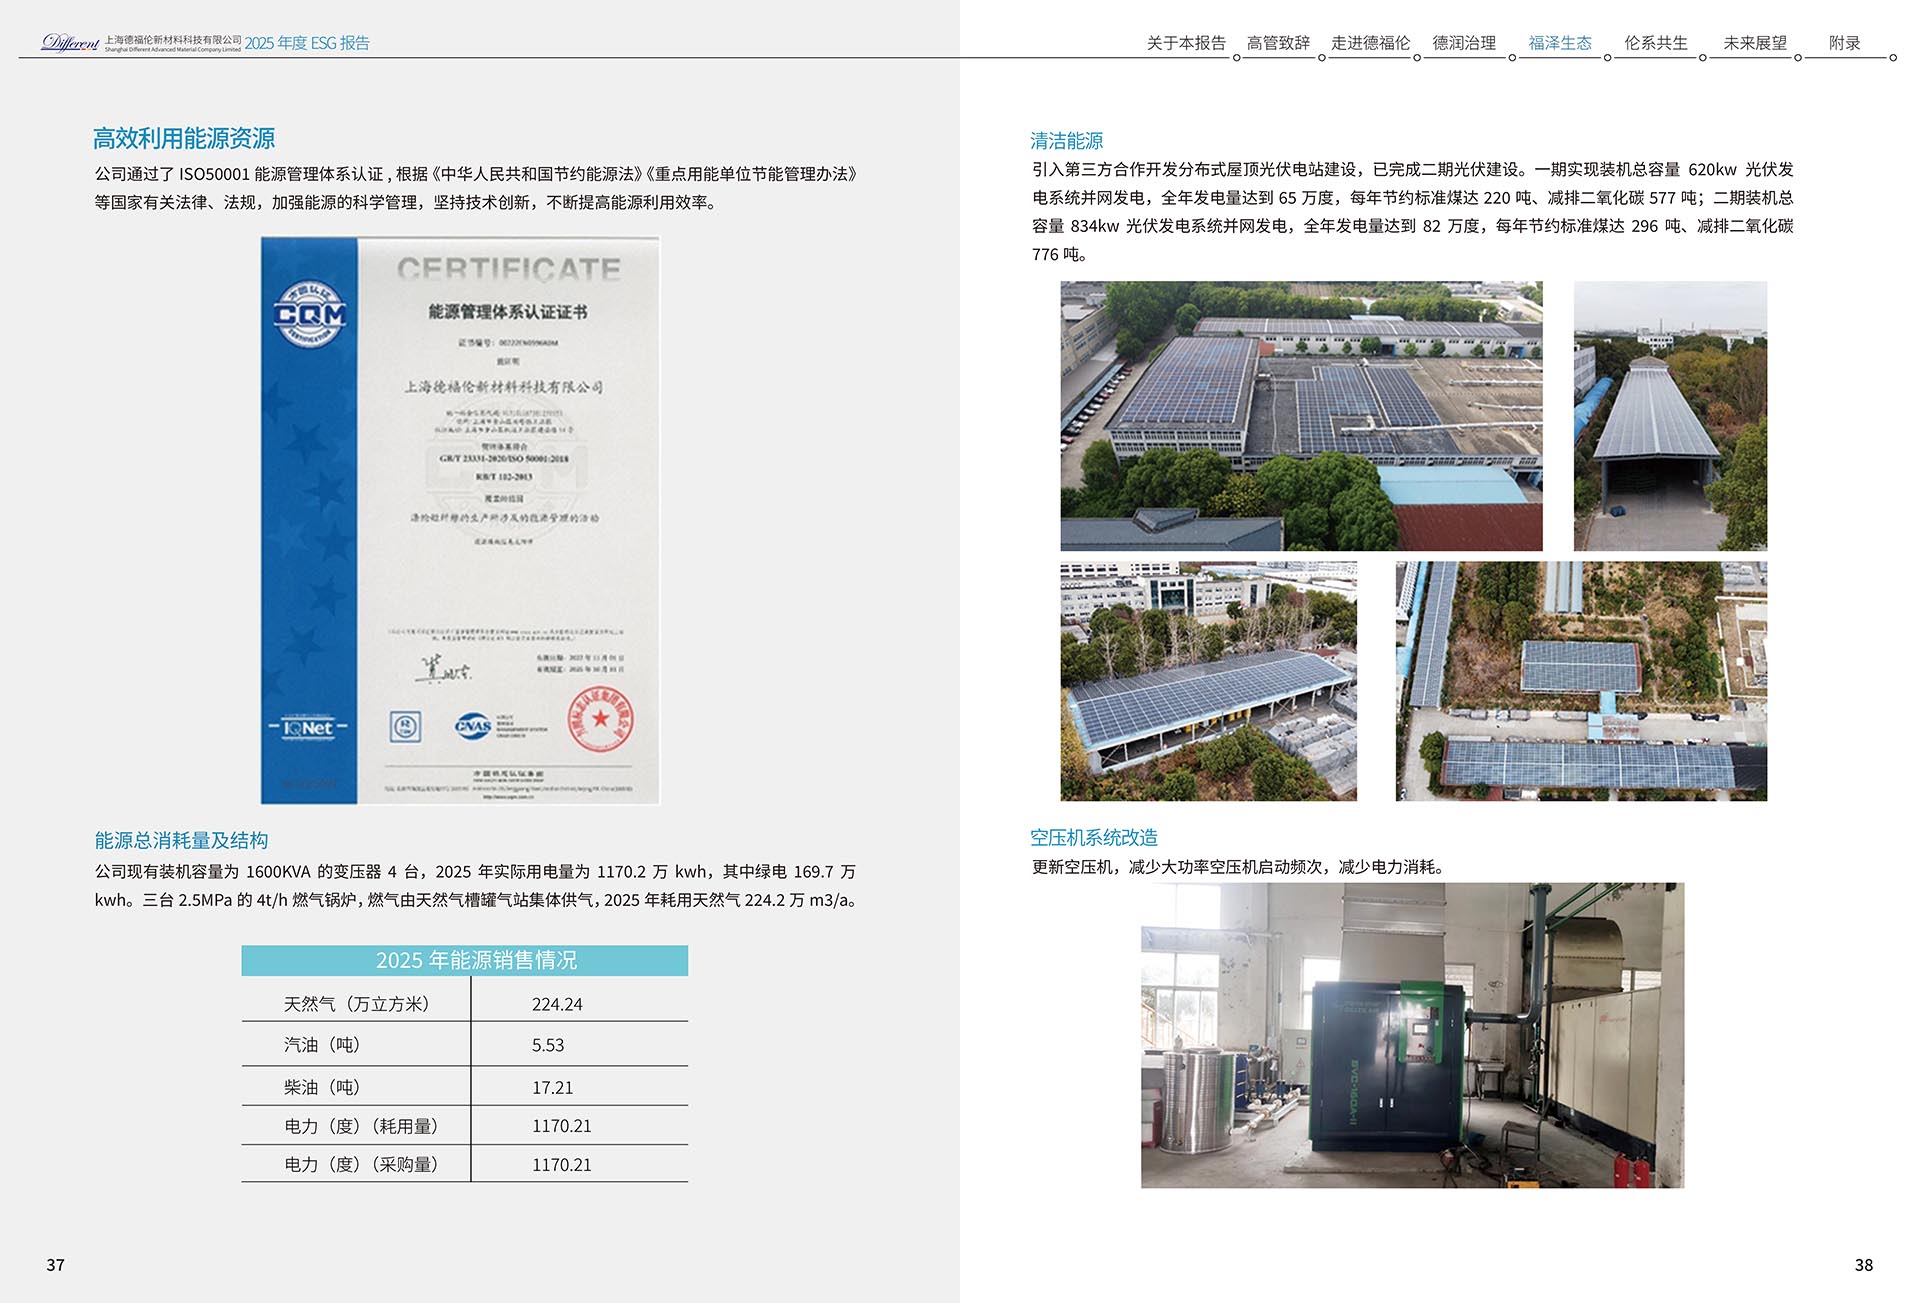Click the 走进德福伦 navigation entry
Image resolution: width=1920 pixels, height=1303 pixels.
(x=1372, y=42)
